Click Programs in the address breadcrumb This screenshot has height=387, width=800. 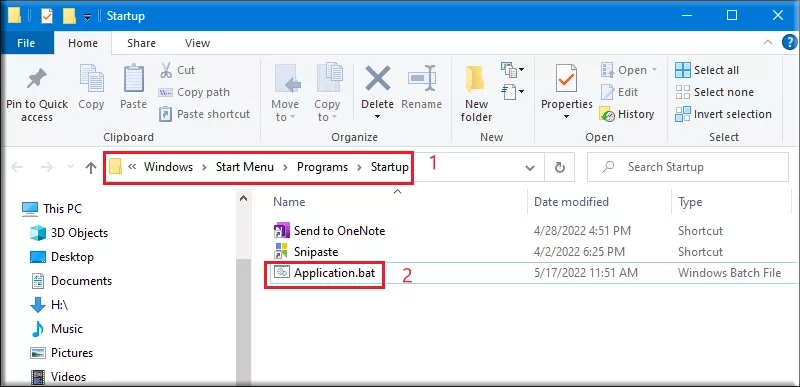(322, 167)
